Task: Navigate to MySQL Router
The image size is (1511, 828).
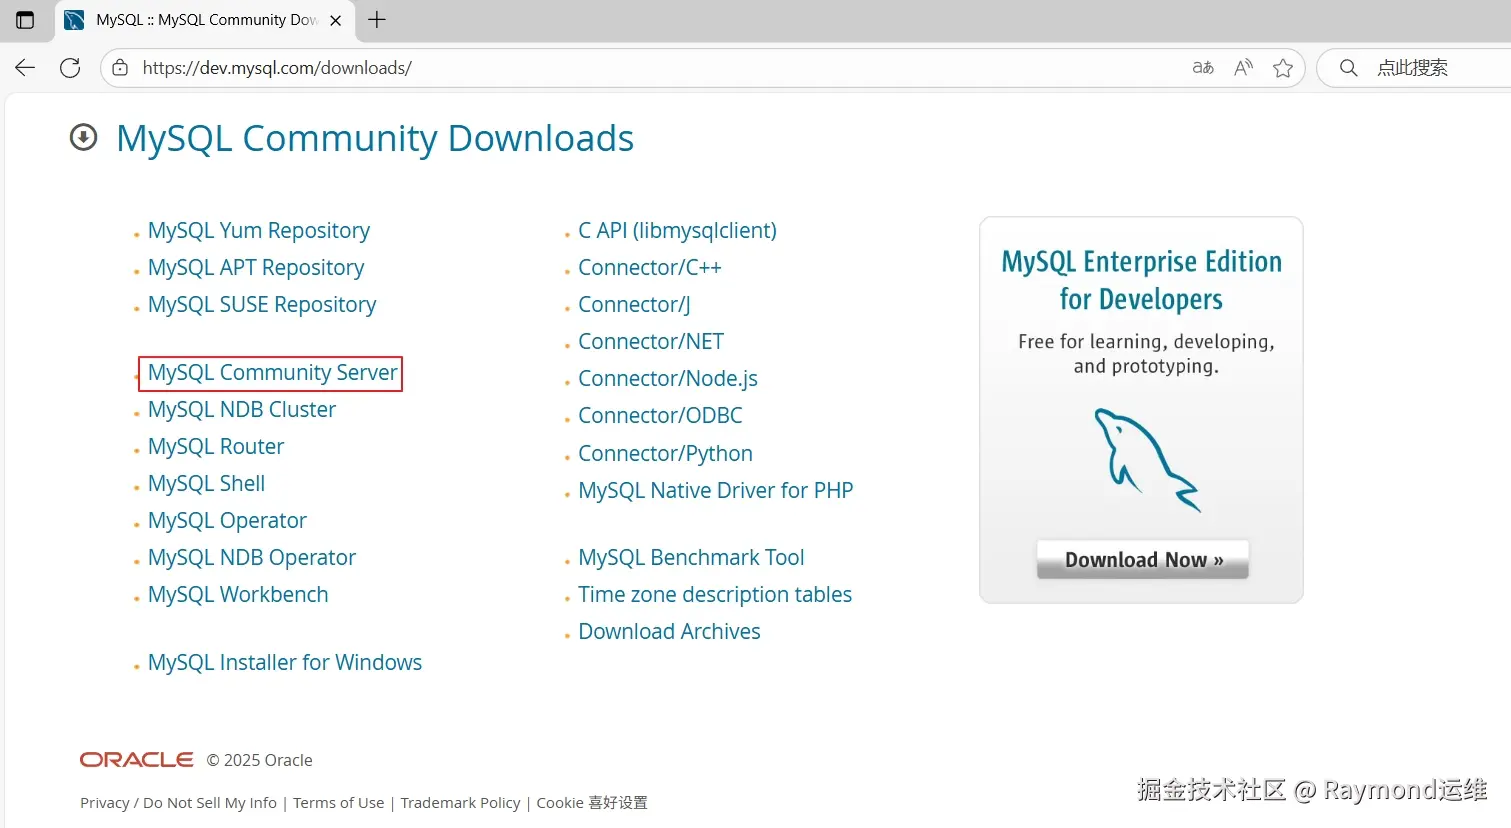Action: click(x=216, y=446)
